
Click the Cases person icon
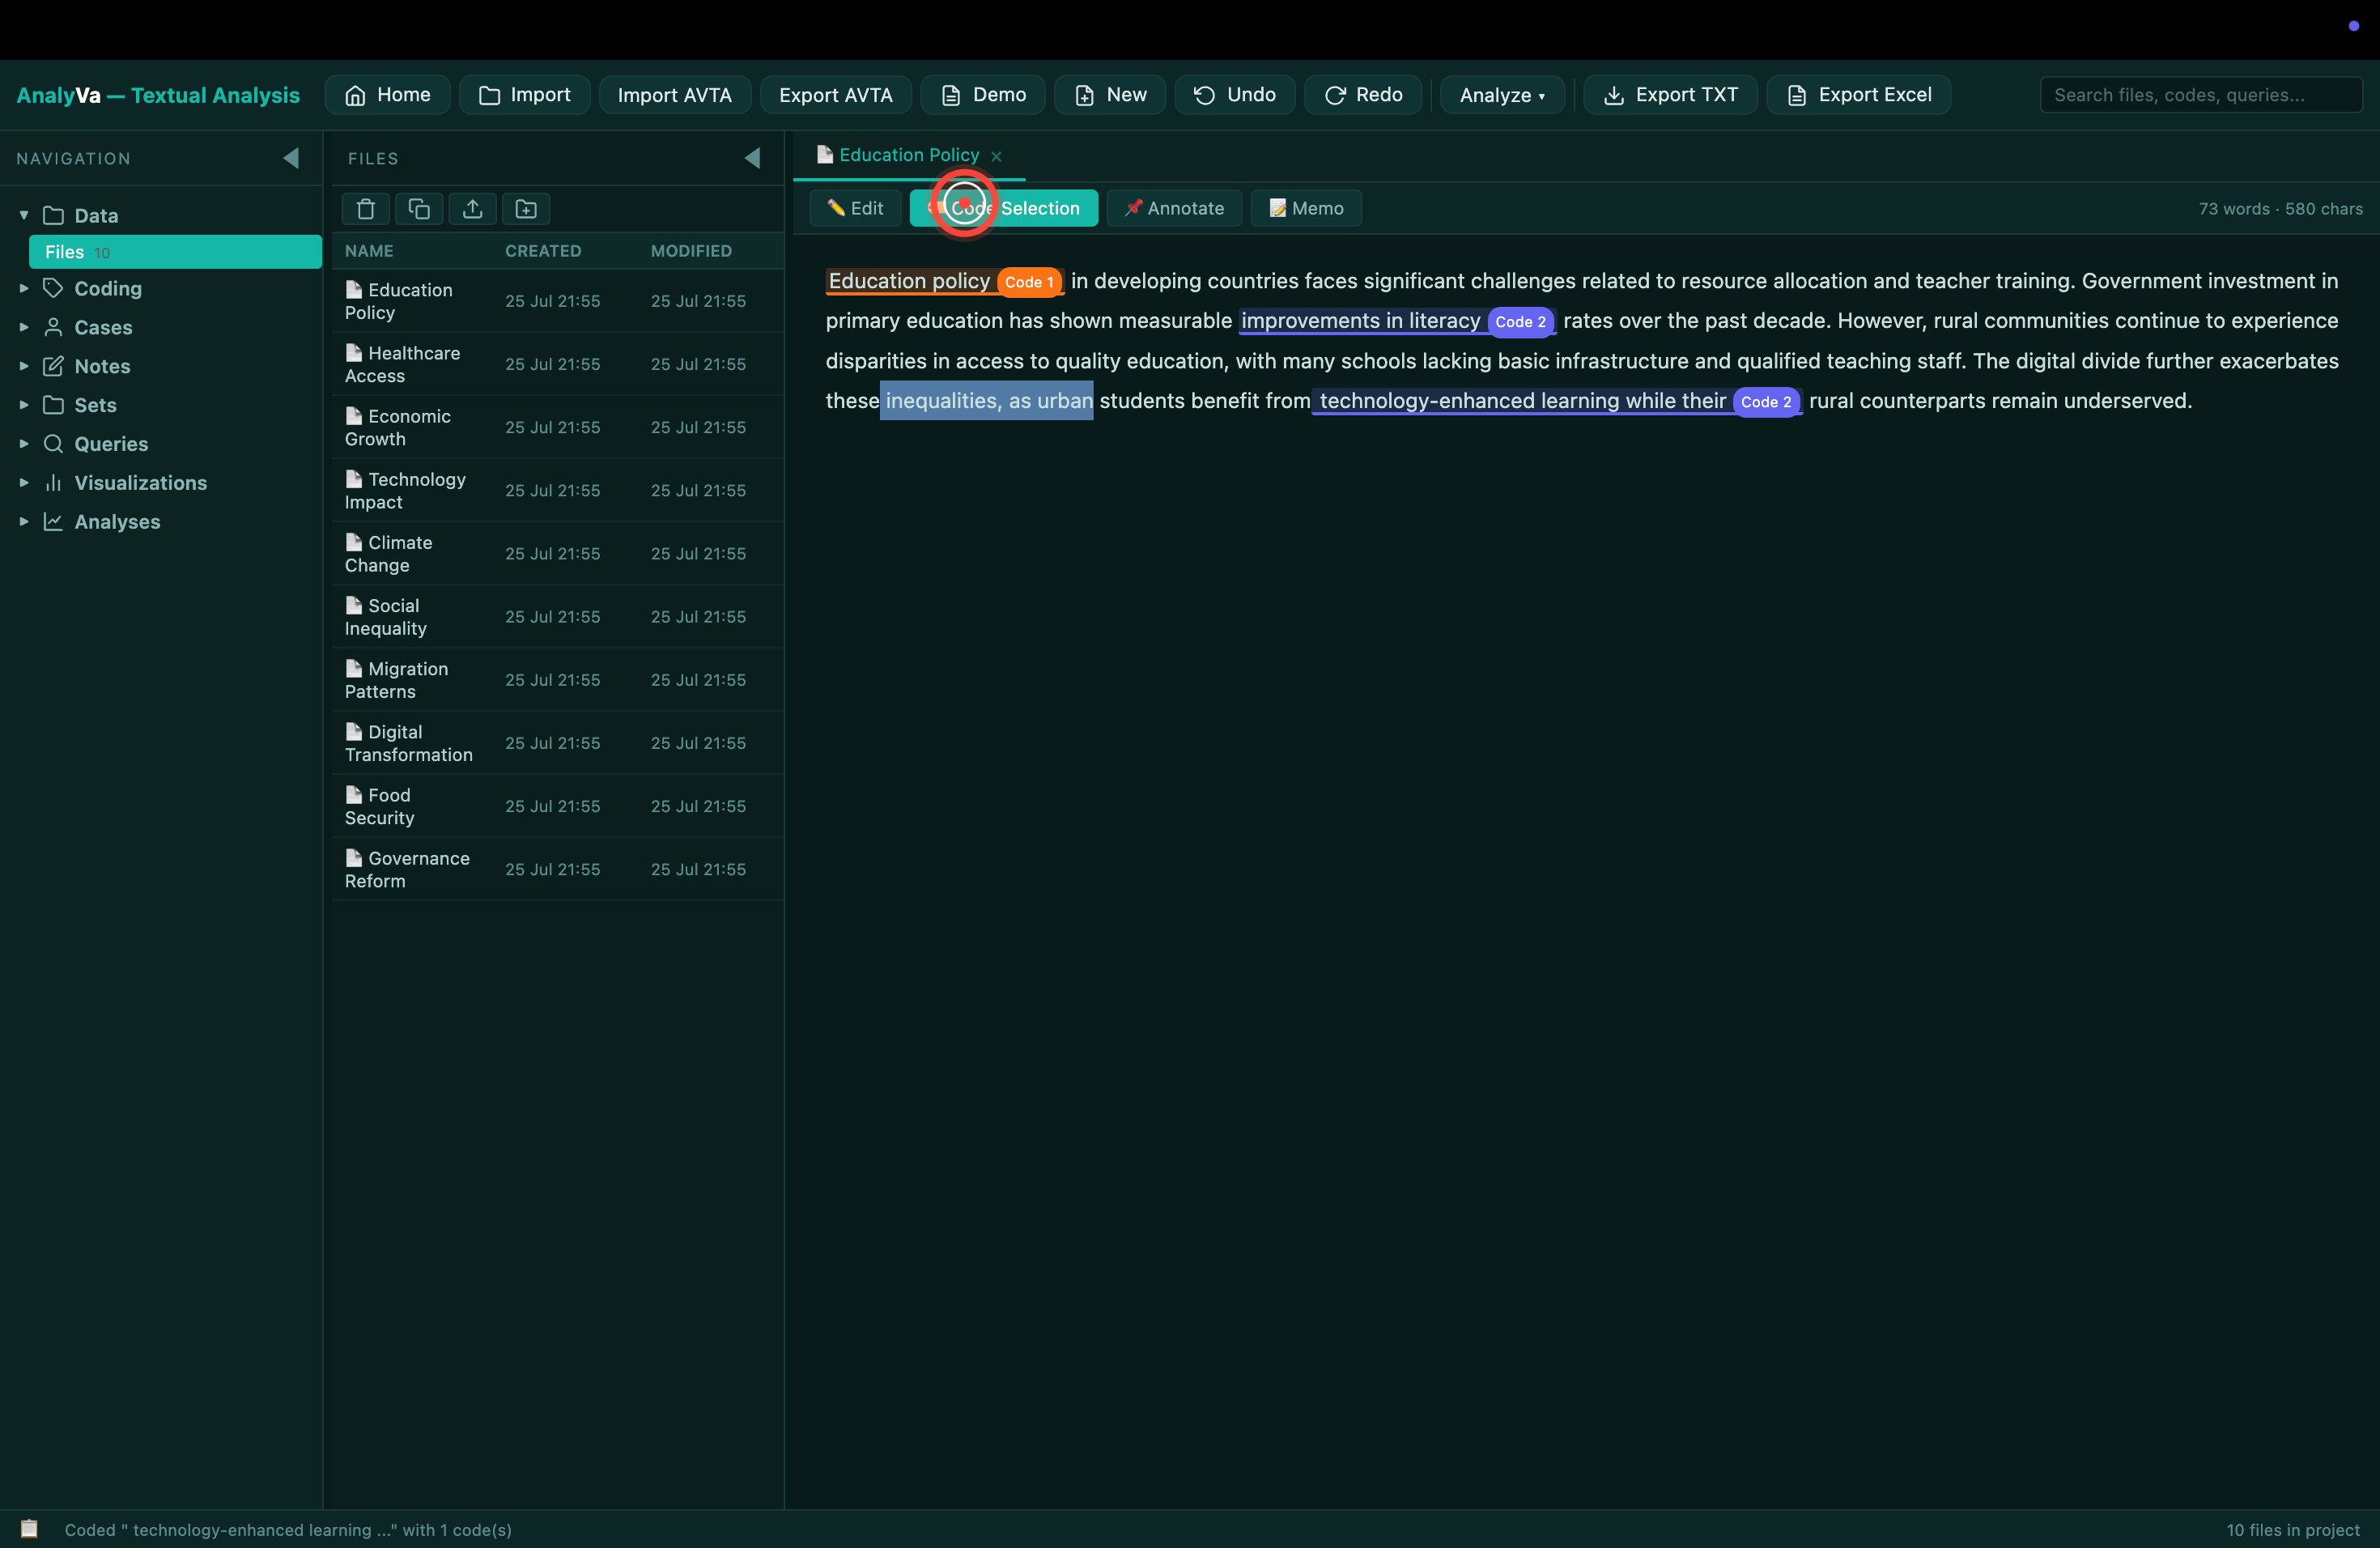pyautogui.click(x=54, y=327)
